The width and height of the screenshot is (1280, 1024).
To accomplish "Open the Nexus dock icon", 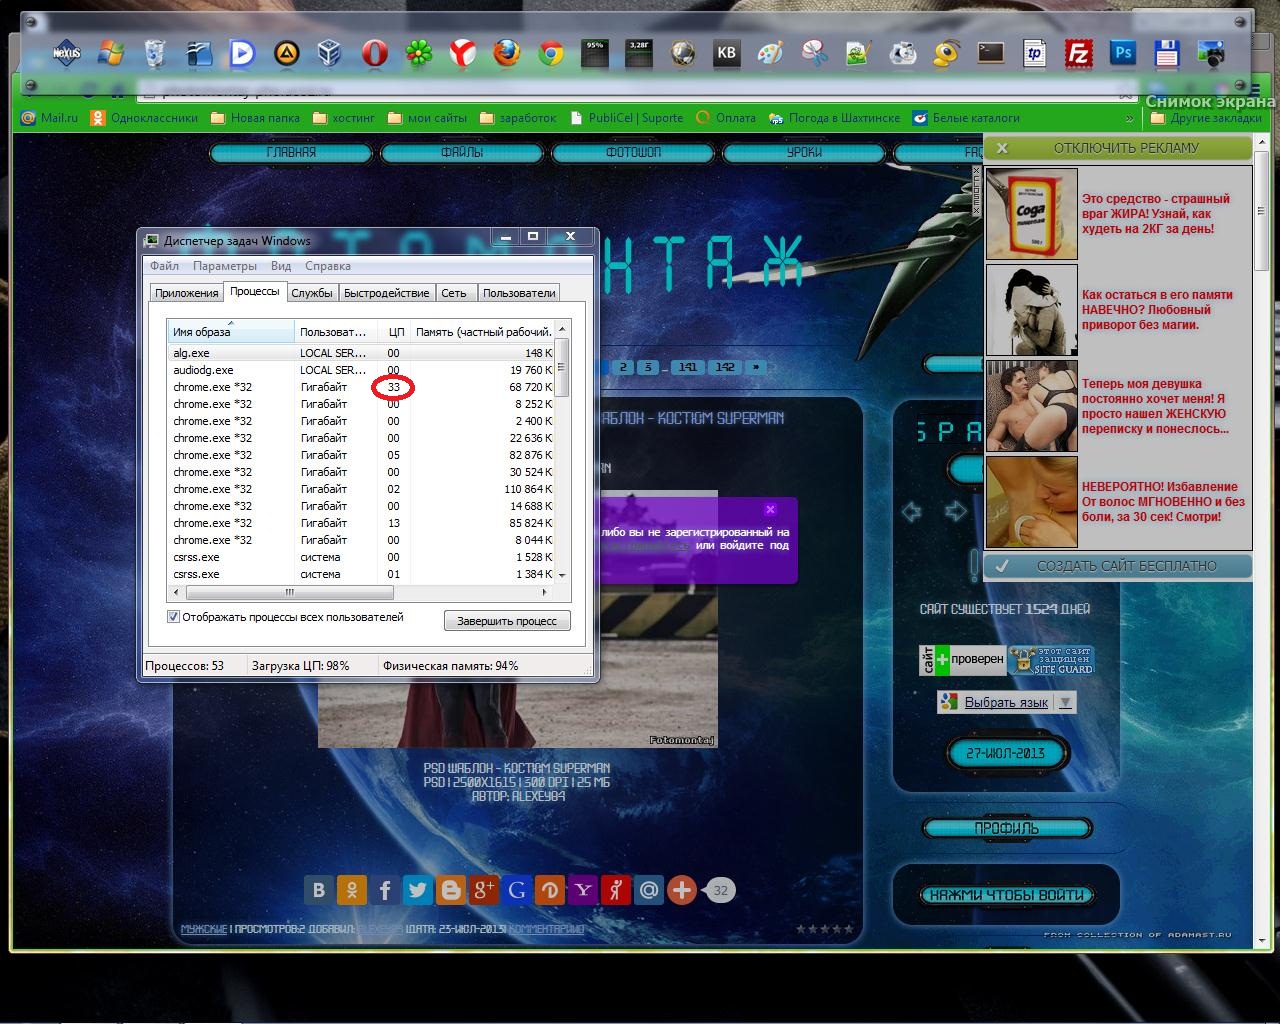I will click(67, 53).
